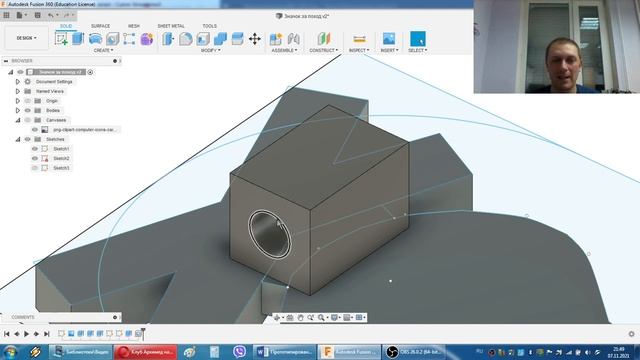Open the ASSEMBLE dropdown menu
The width and height of the screenshot is (640, 360).
coord(284,50)
